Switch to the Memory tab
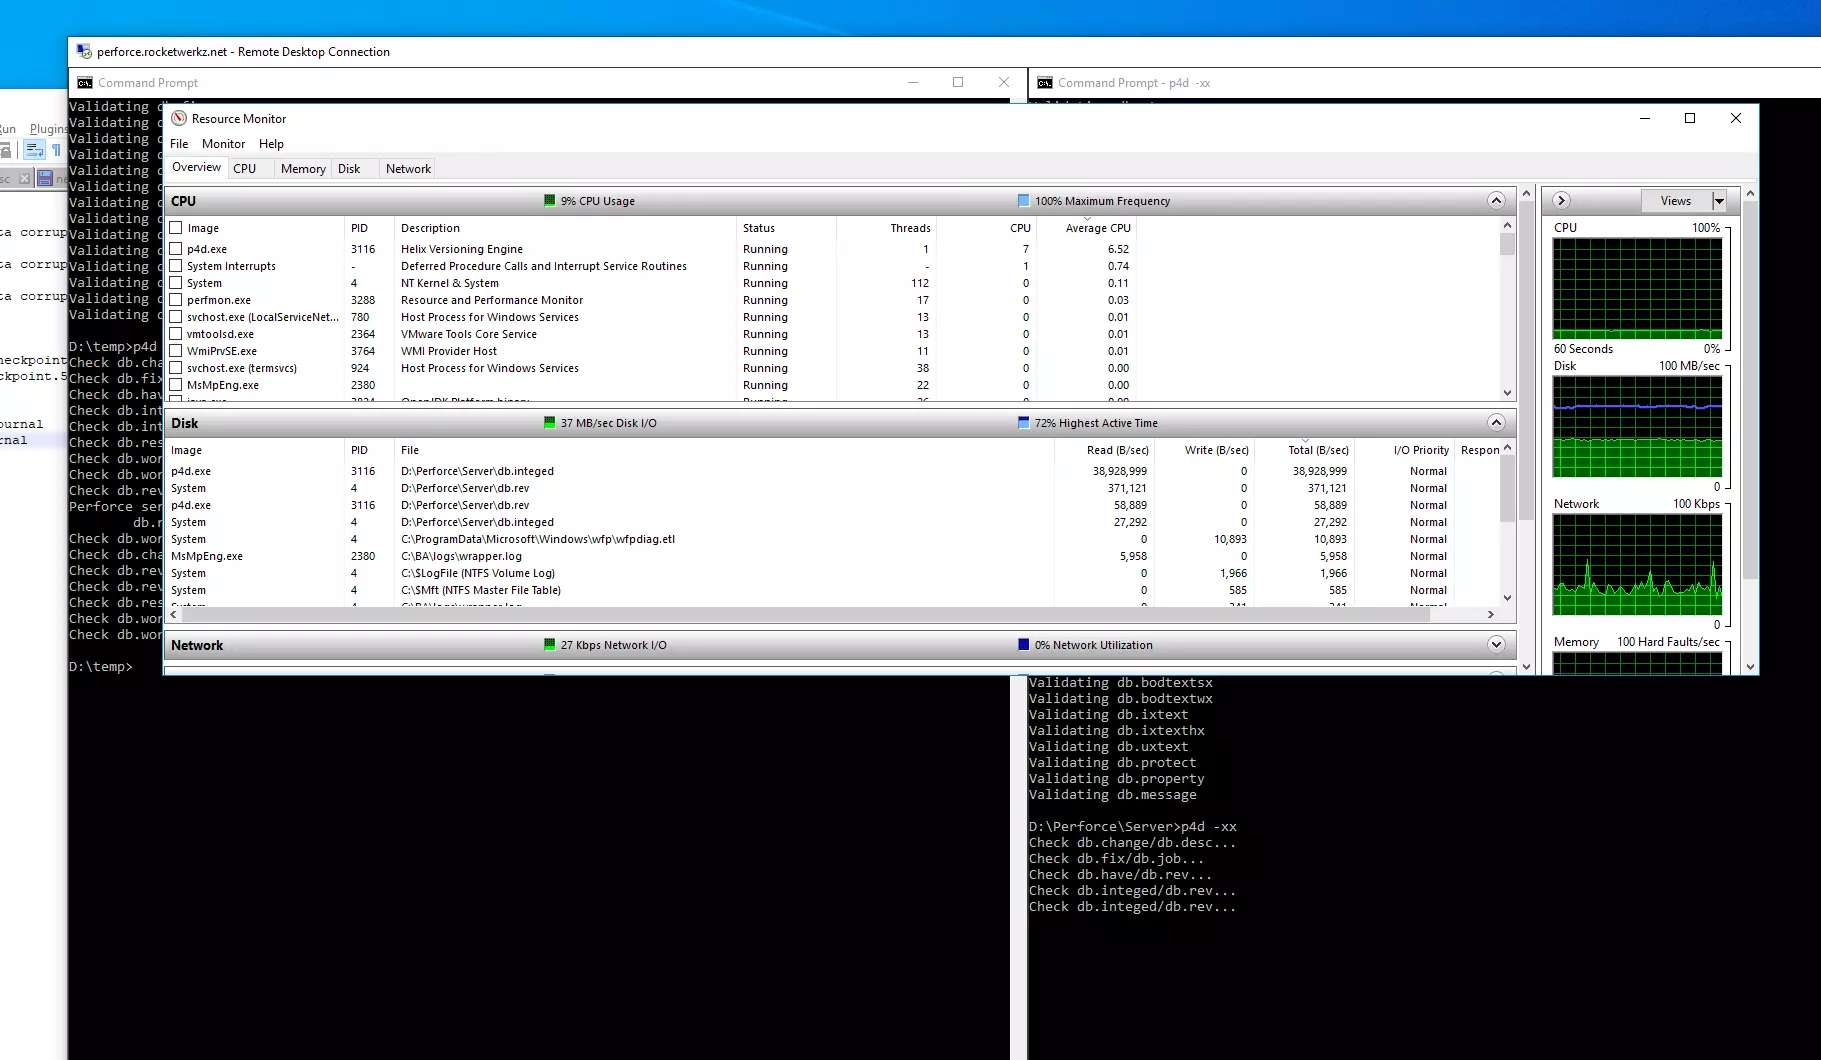This screenshot has height=1060, width=1821. point(303,169)
